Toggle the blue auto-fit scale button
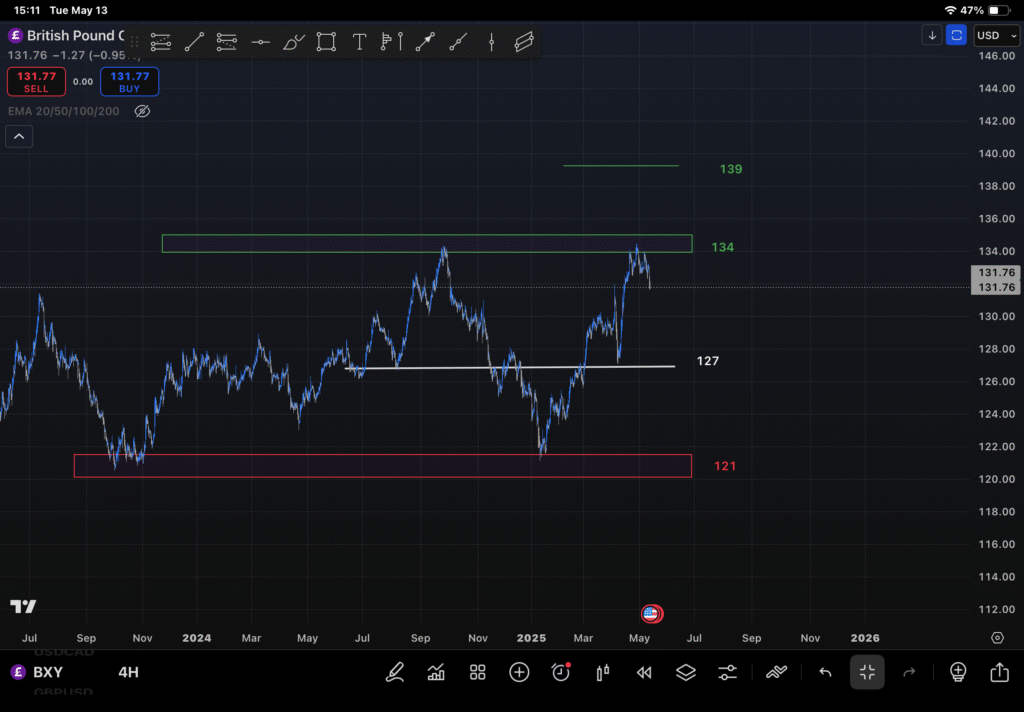 pyautogui.click(x=957, y=35)
